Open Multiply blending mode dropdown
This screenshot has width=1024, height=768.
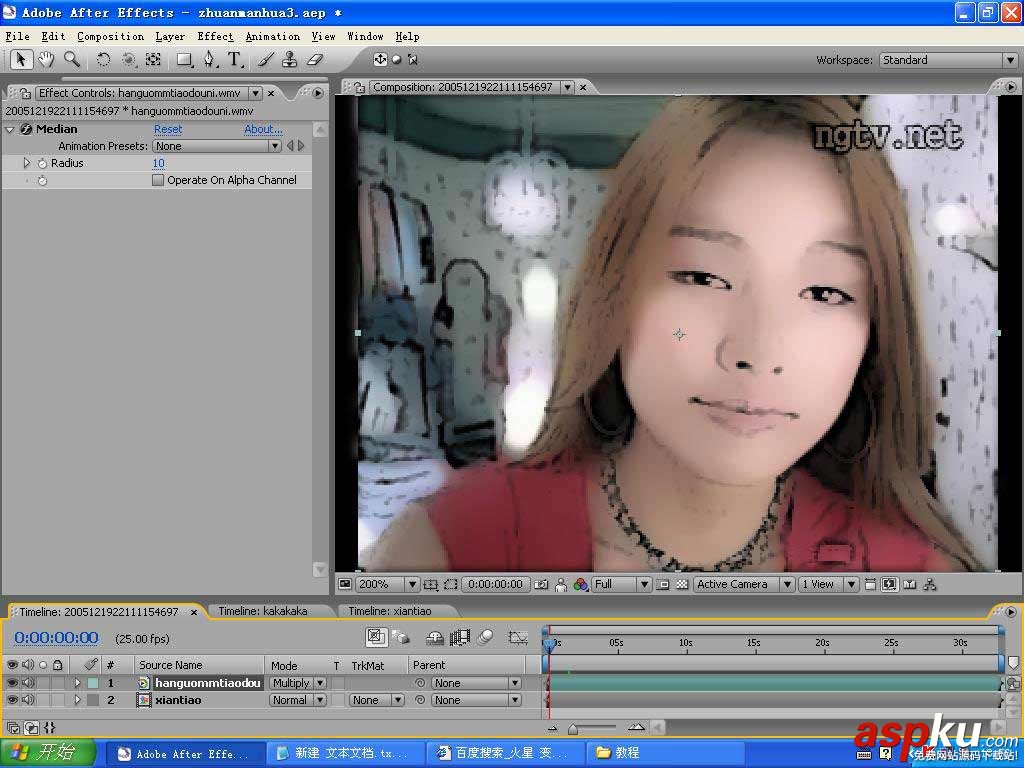click(298, 683)
